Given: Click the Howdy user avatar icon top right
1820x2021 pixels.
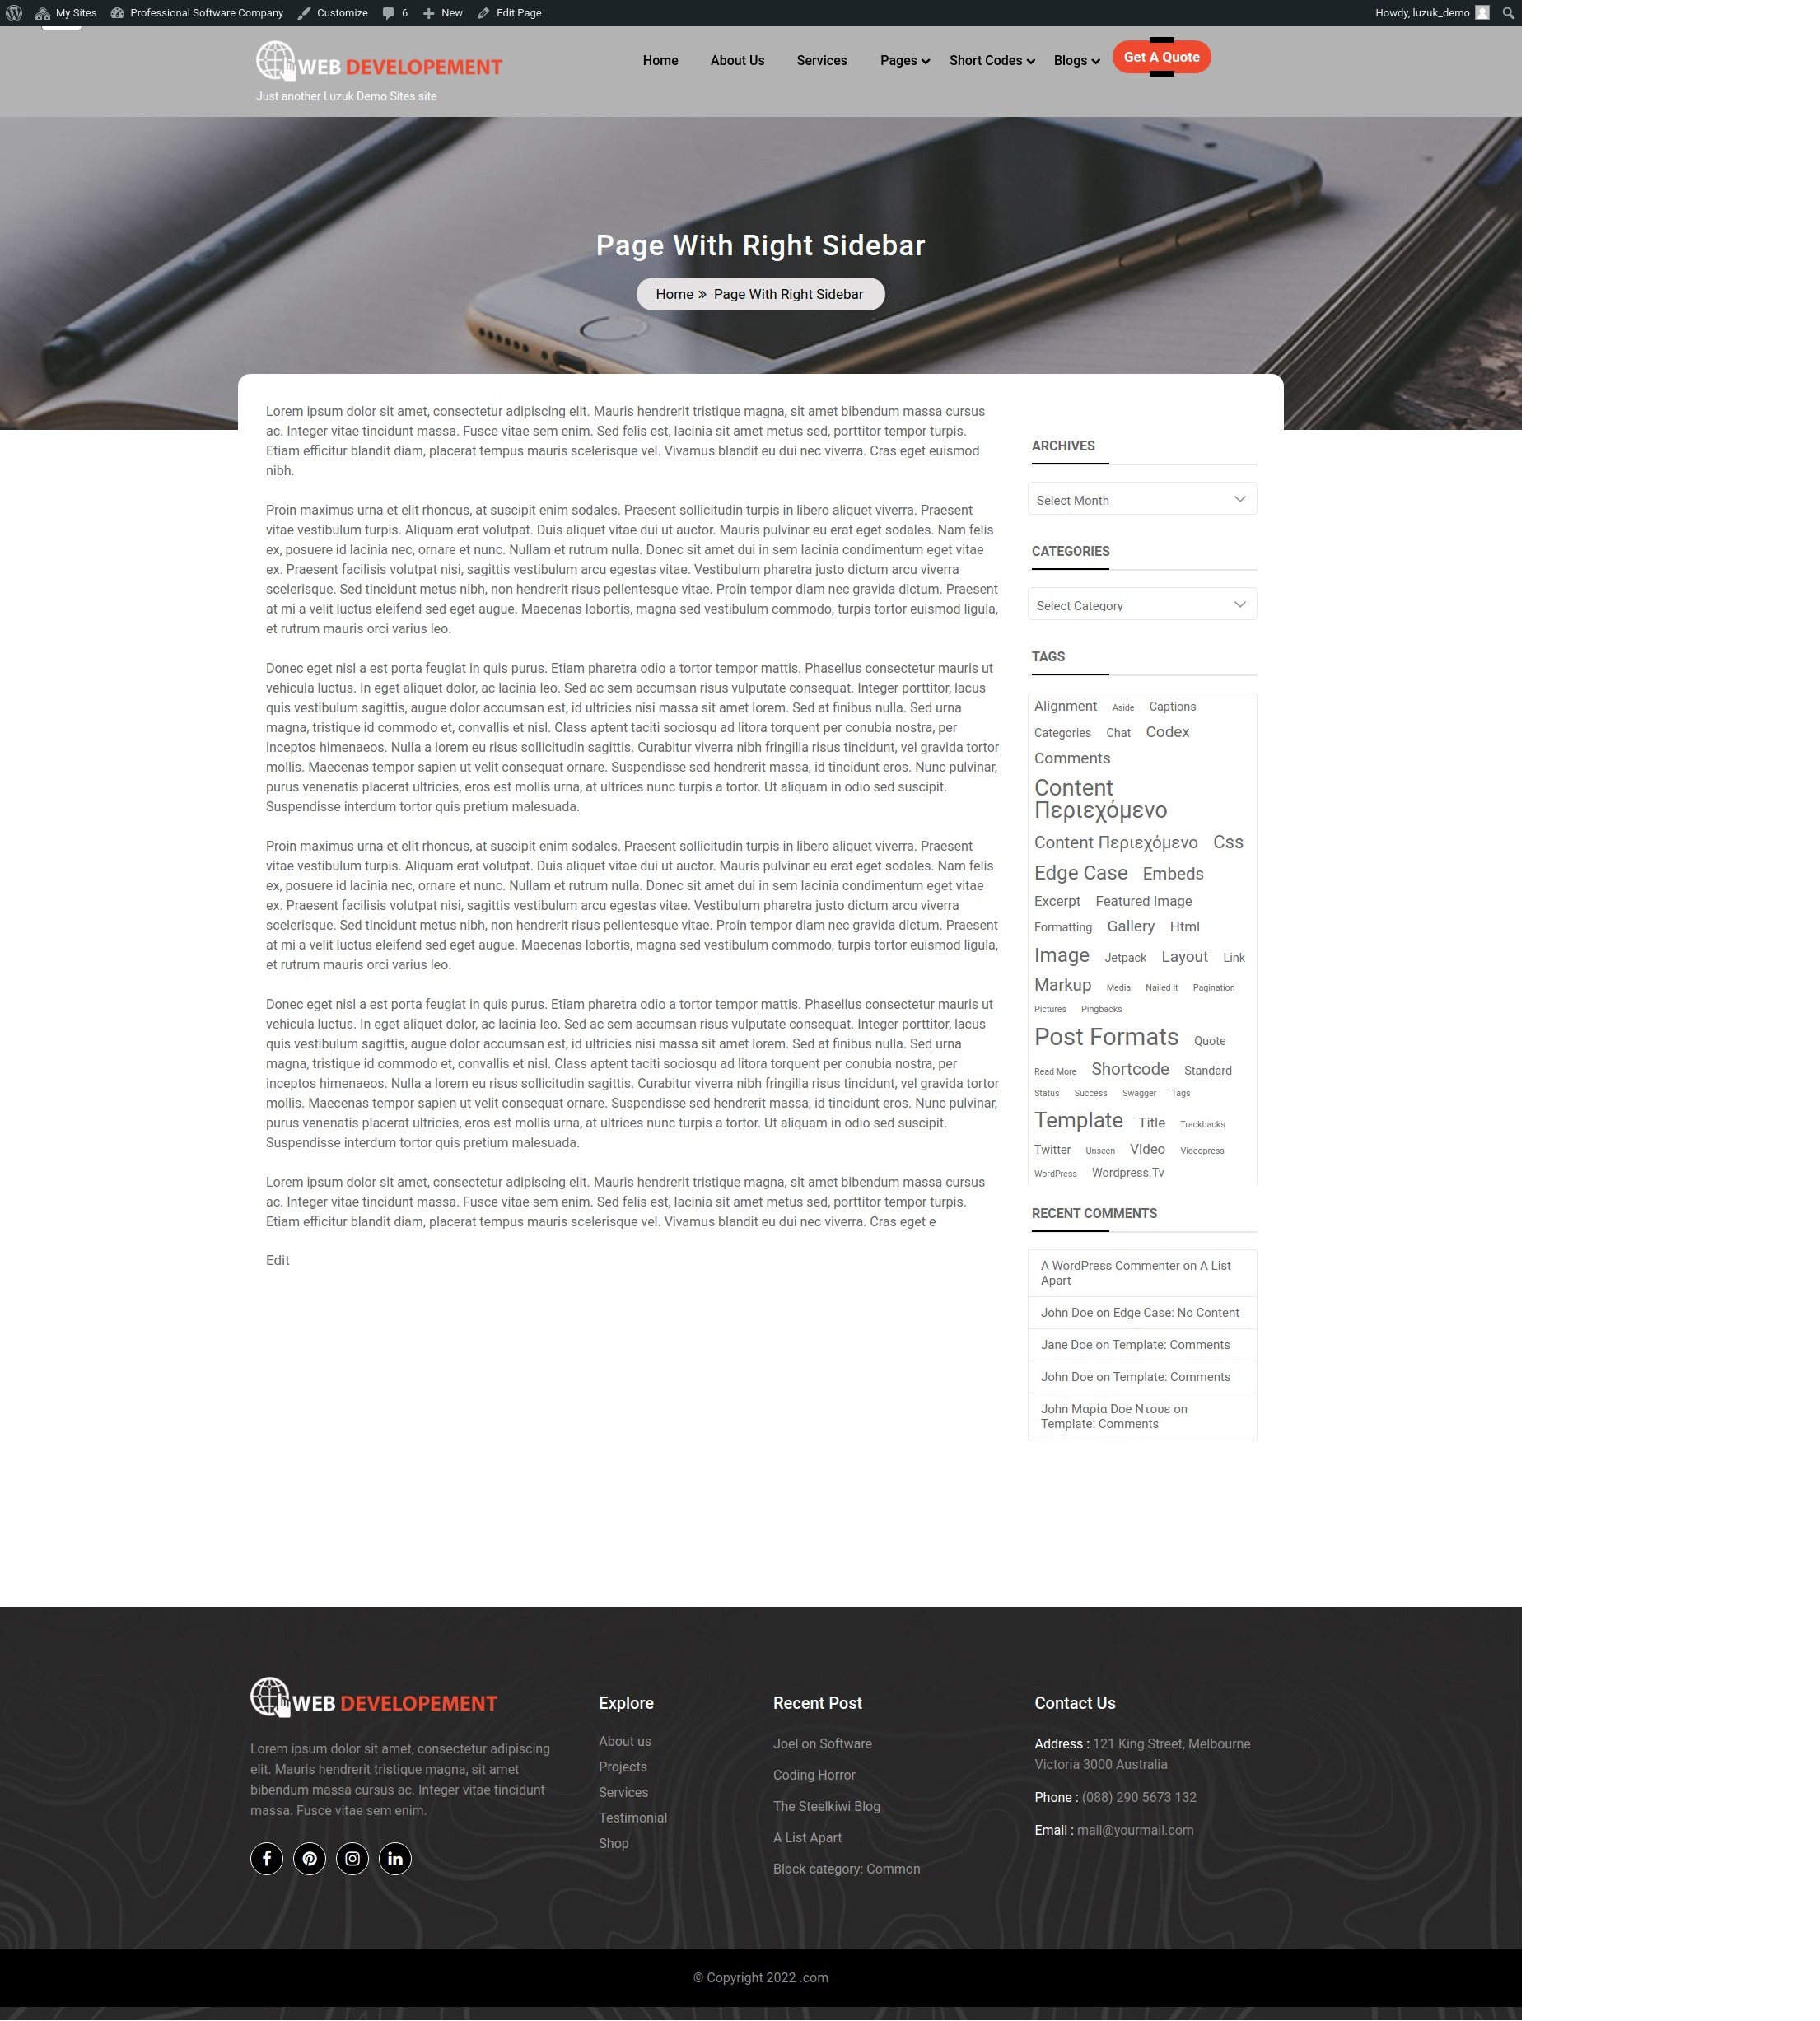Looking at the screenshot, I should 1482,12.
